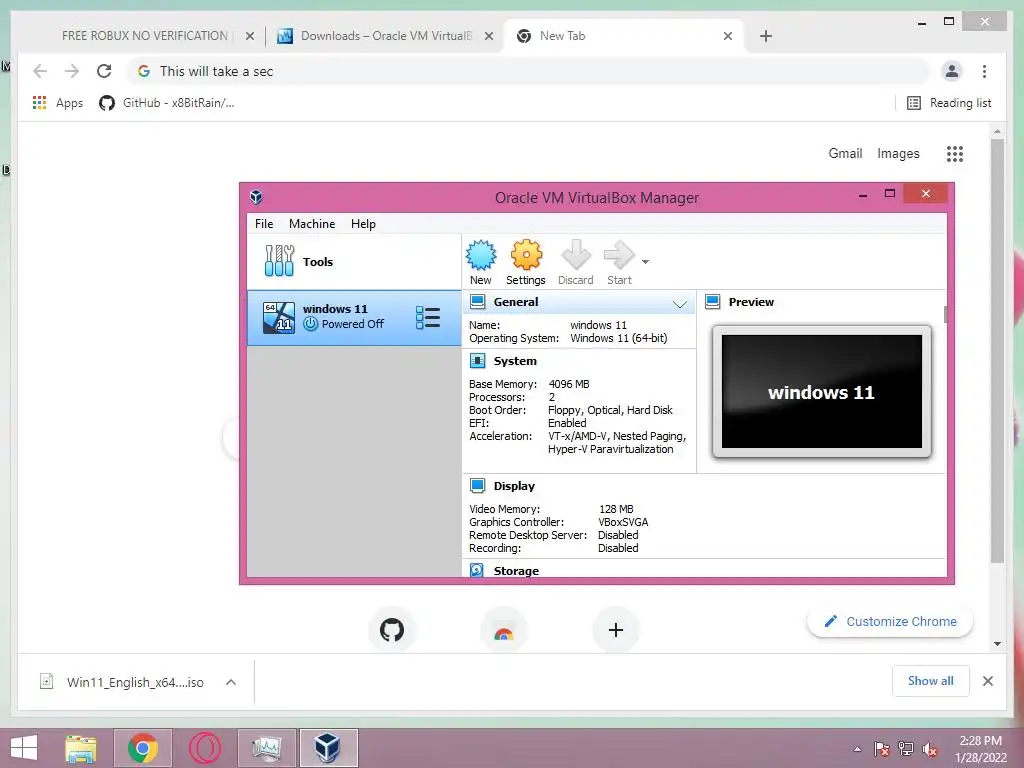The height and width of the screenshot is (768, 1024).
Task: Close the New Tab tab
Action: click(x=728, y=37)
